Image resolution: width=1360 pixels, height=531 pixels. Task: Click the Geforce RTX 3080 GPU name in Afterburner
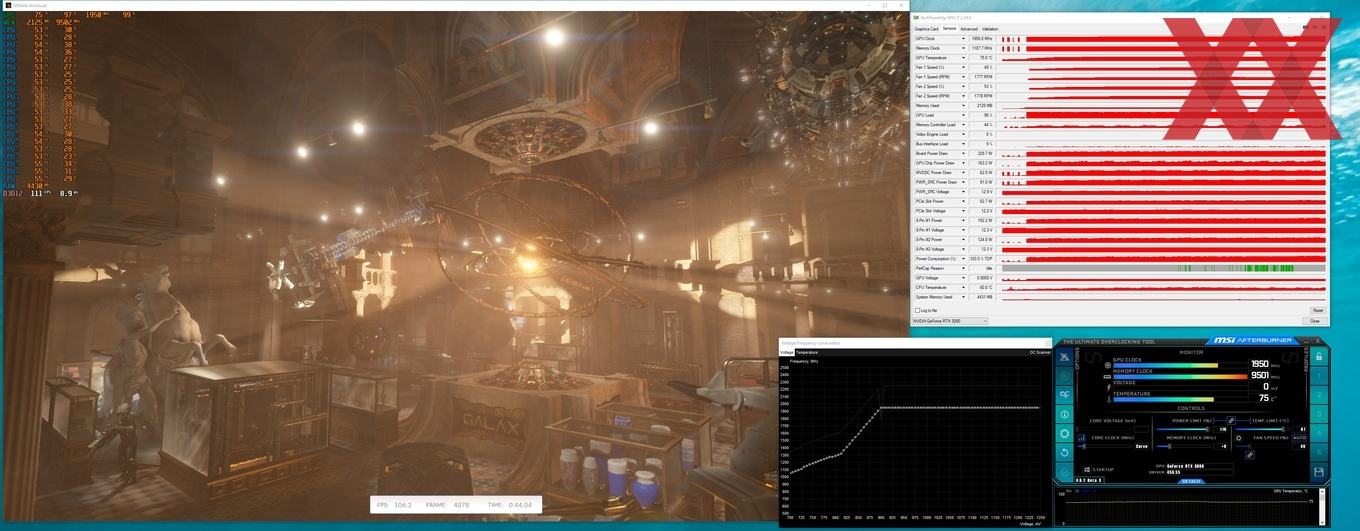[x=1186, y=466]
